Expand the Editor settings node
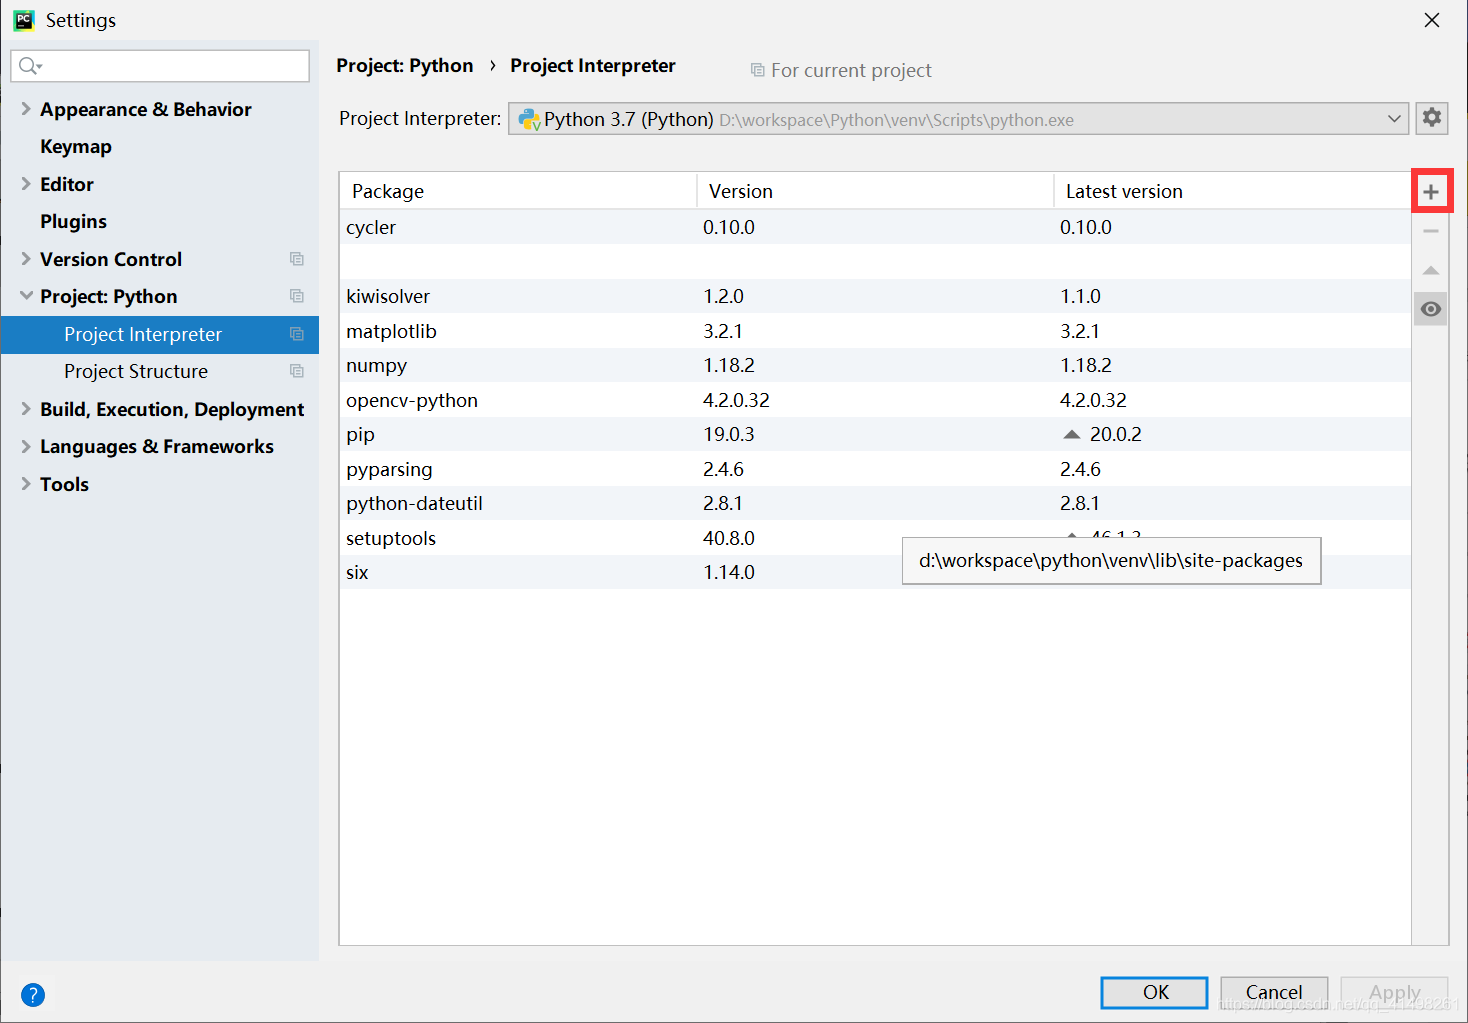 [x=24, y=184]
